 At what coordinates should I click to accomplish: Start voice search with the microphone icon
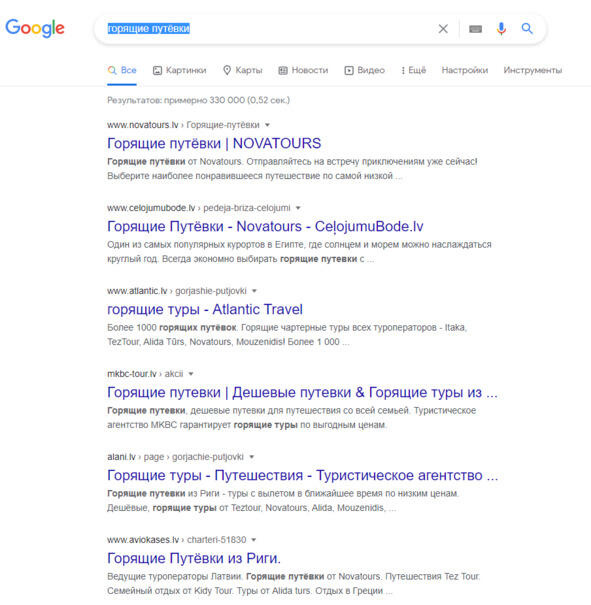(501, 29)
